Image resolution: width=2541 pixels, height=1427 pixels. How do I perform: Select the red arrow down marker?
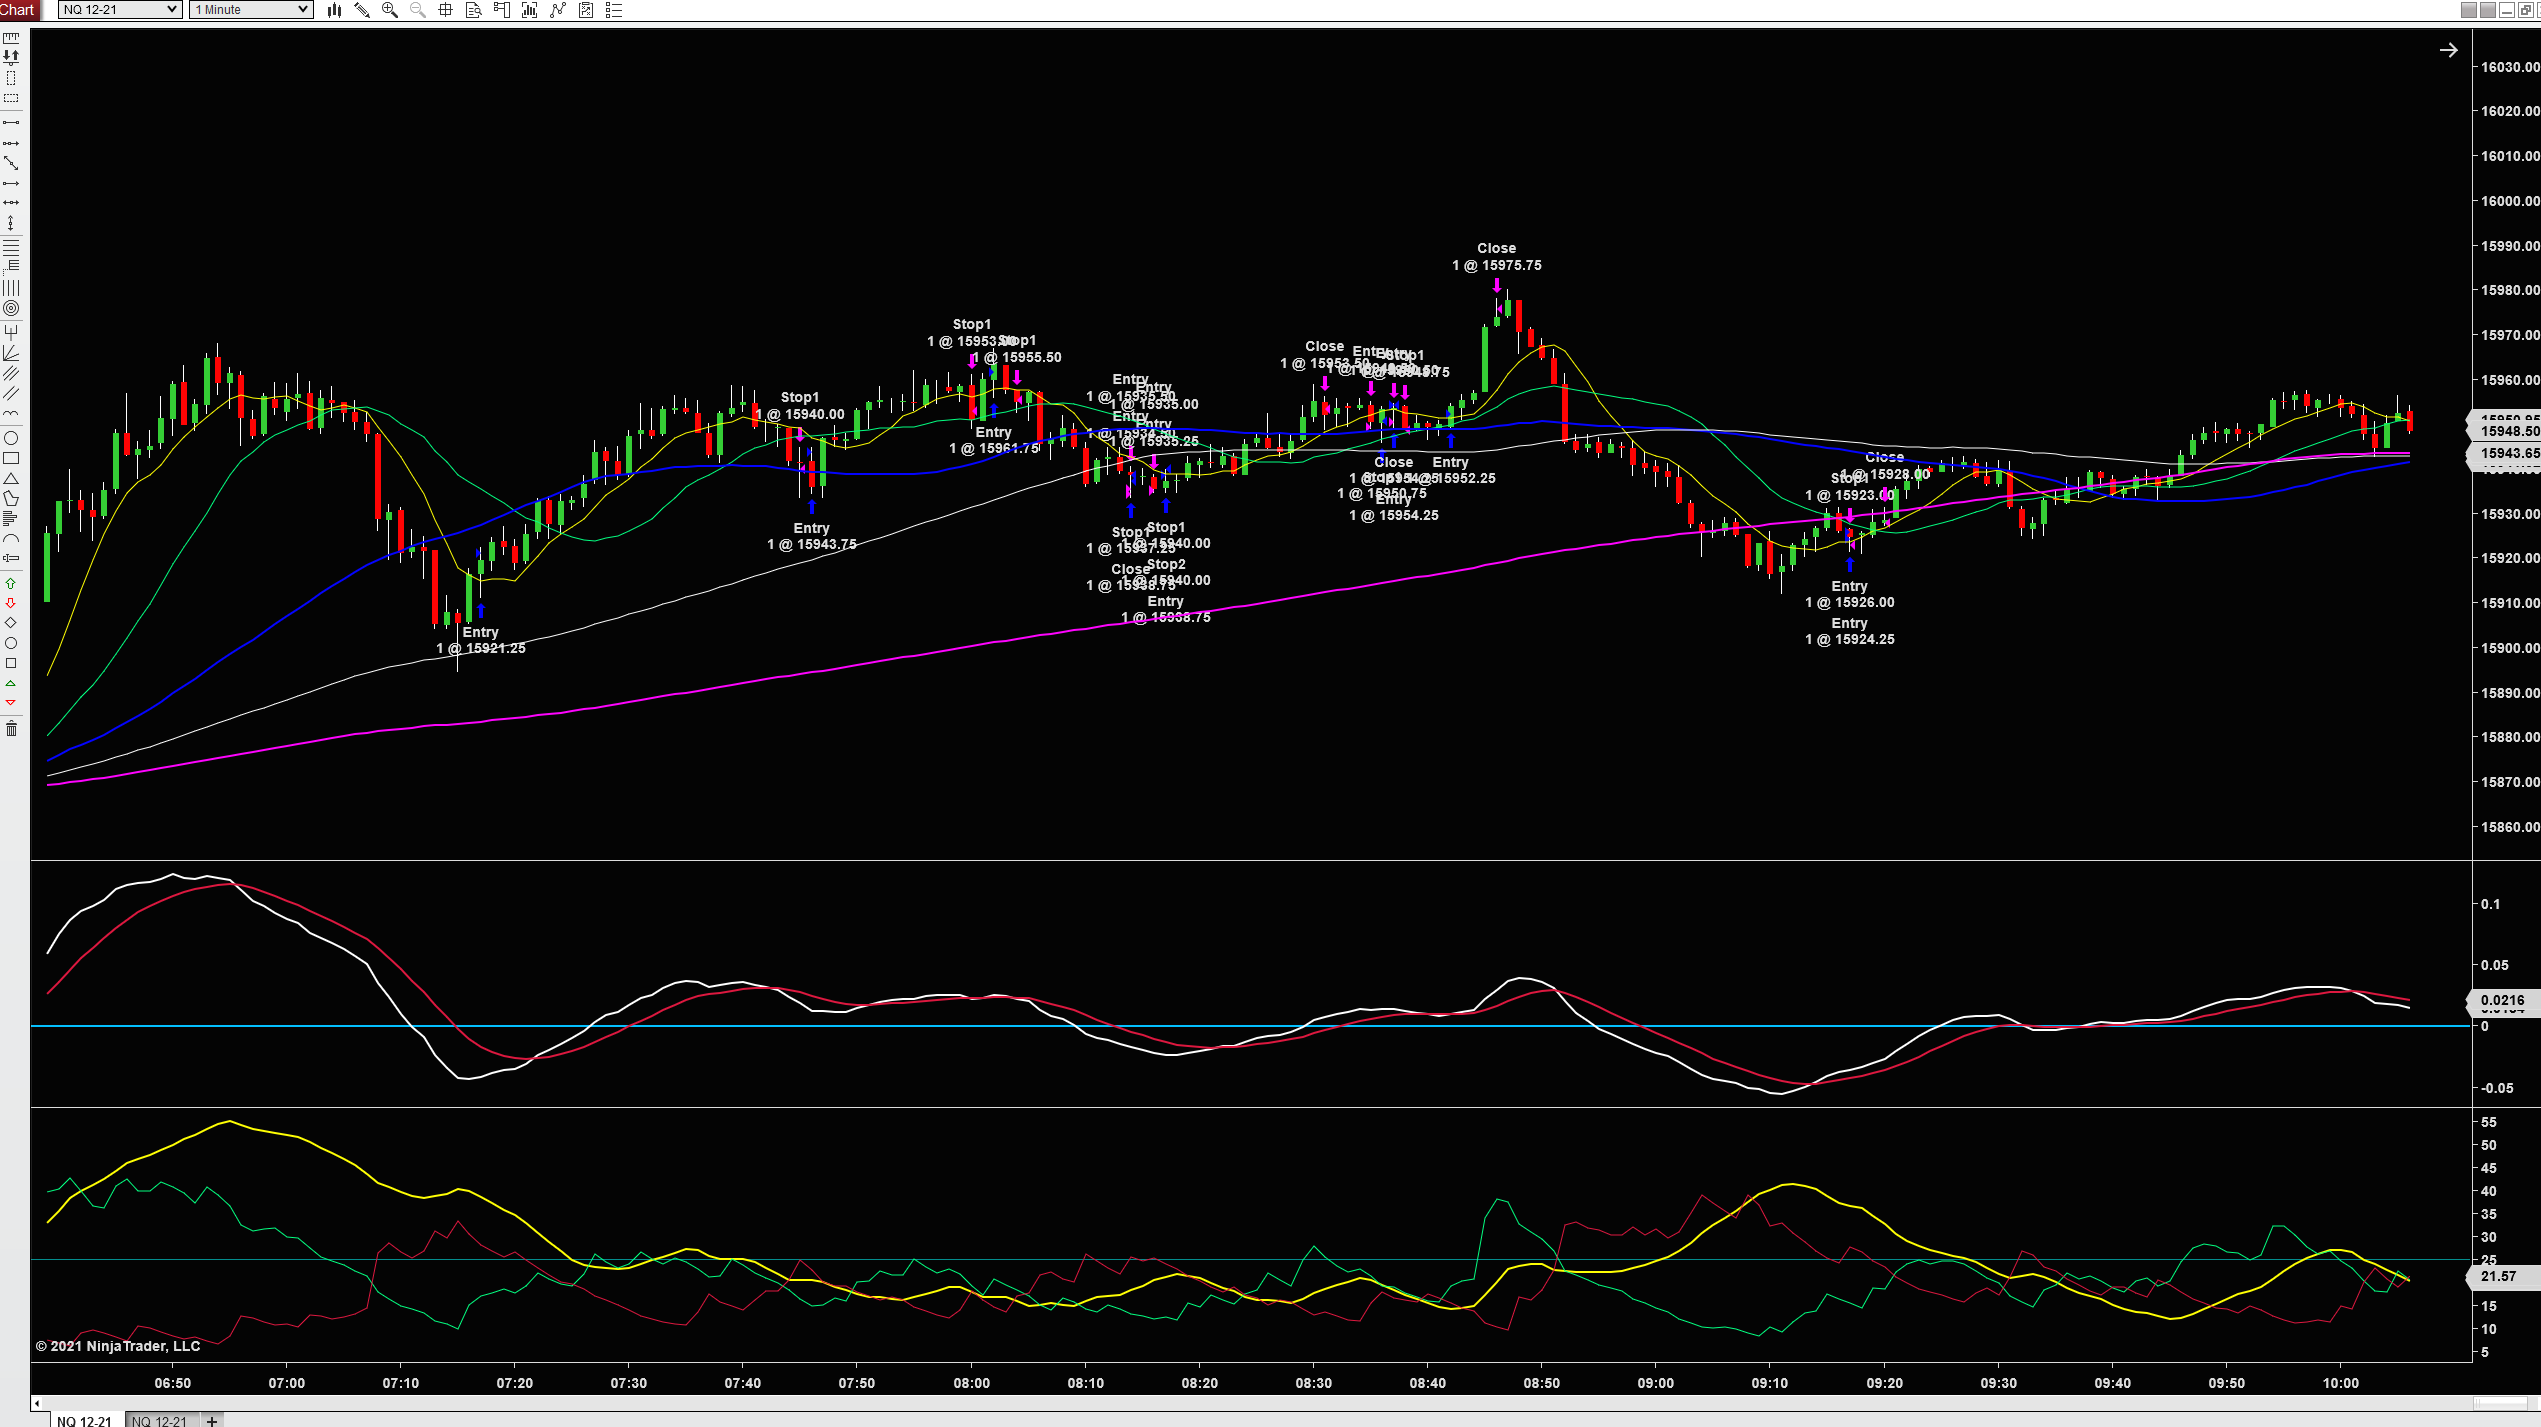tap(11, 603)
